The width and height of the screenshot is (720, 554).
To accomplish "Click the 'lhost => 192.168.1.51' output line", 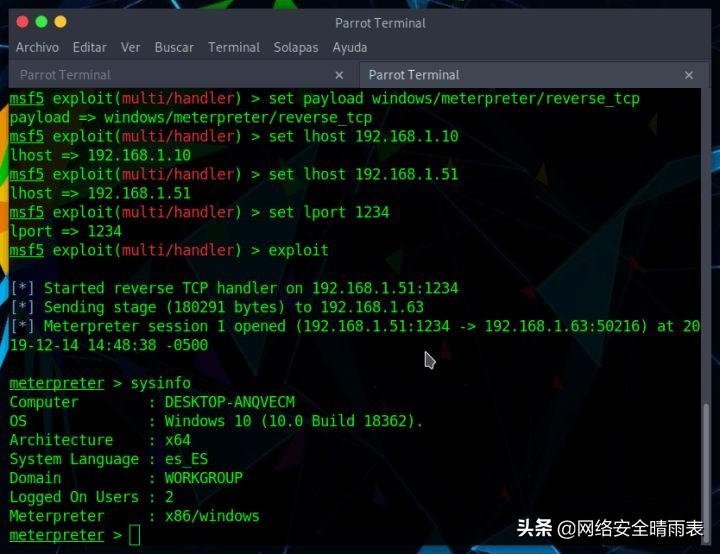I will [x=100, y=193].
